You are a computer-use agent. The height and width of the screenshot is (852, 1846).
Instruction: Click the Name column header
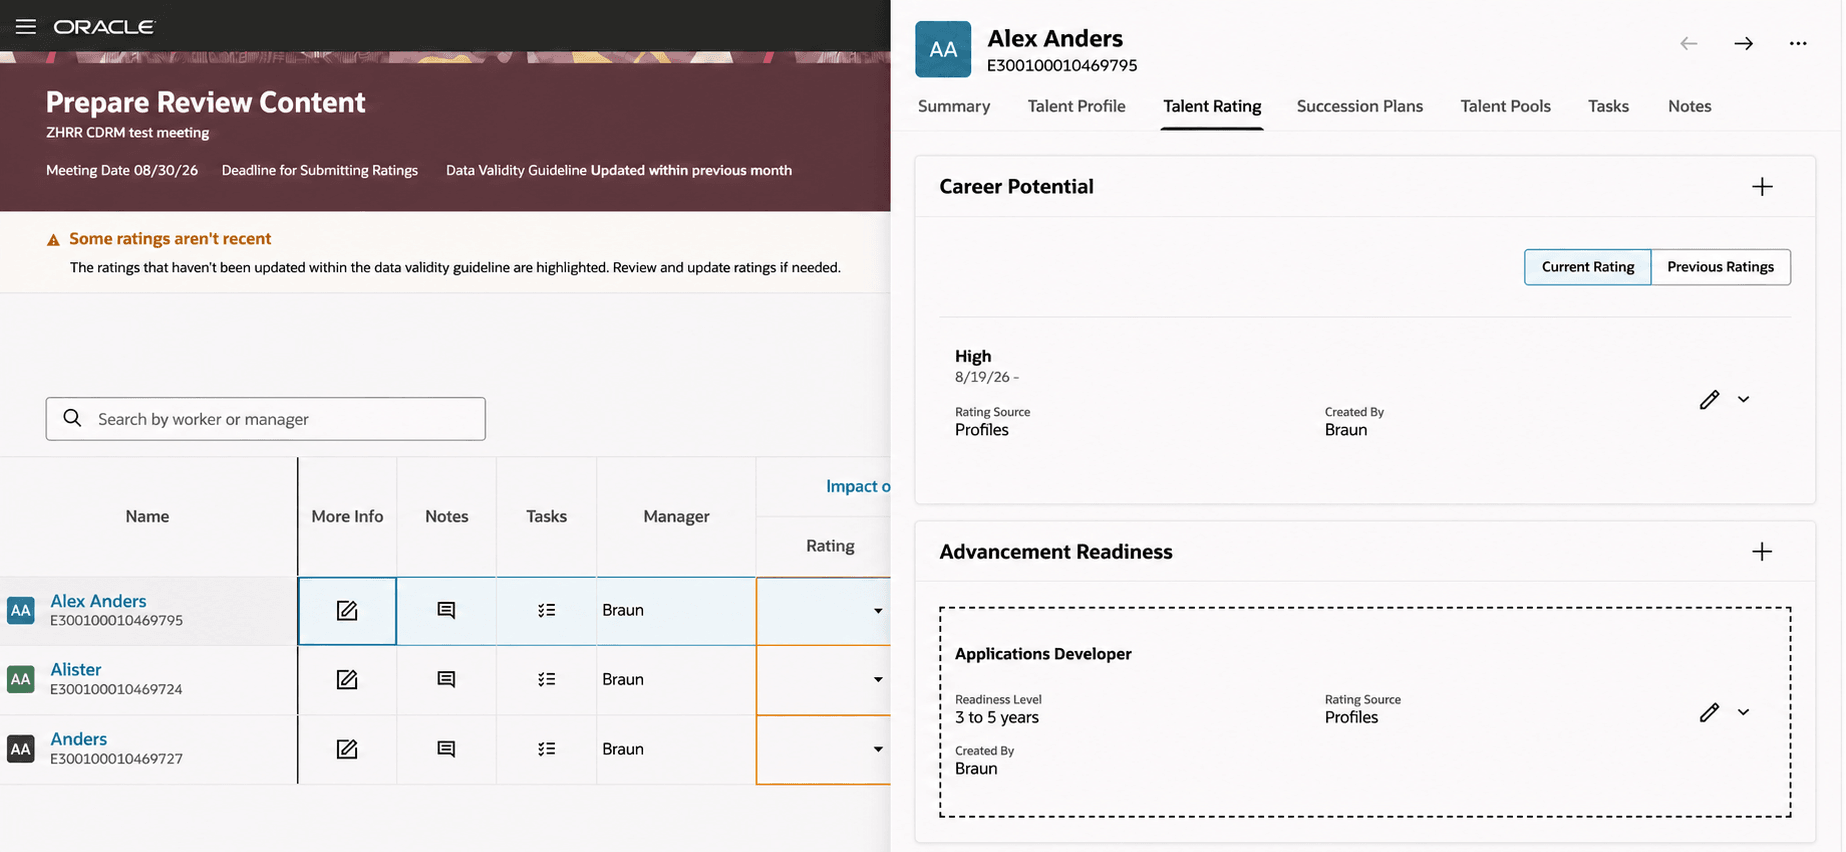(147, 516)
